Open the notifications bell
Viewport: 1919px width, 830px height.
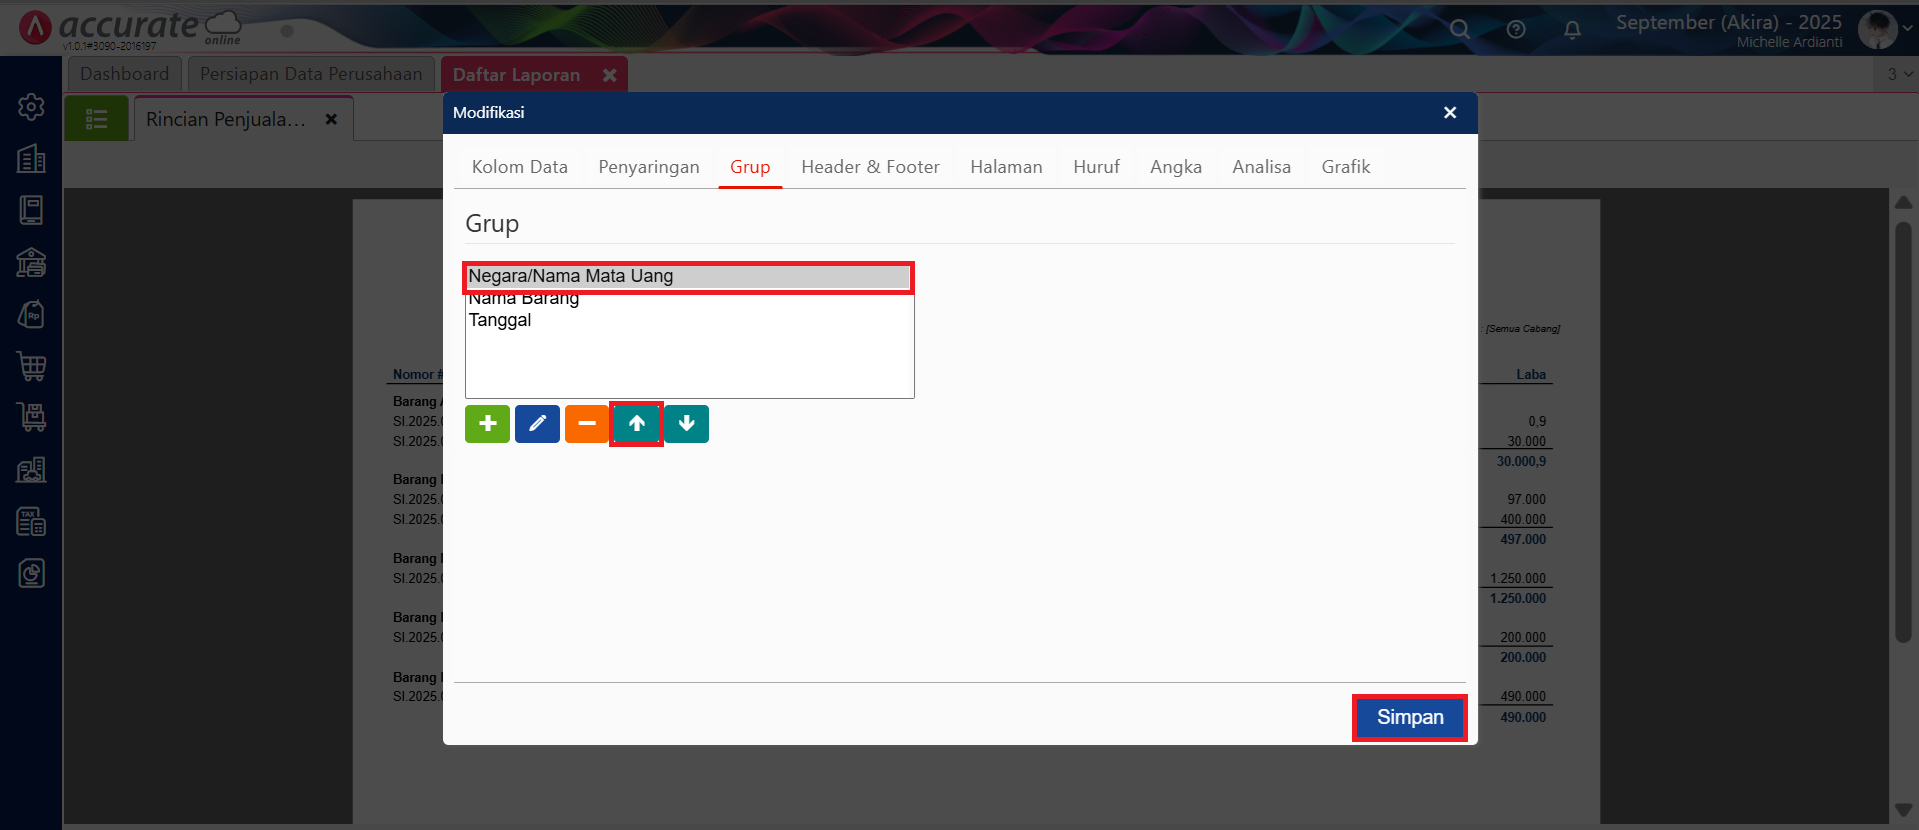tap(1572, 30)
